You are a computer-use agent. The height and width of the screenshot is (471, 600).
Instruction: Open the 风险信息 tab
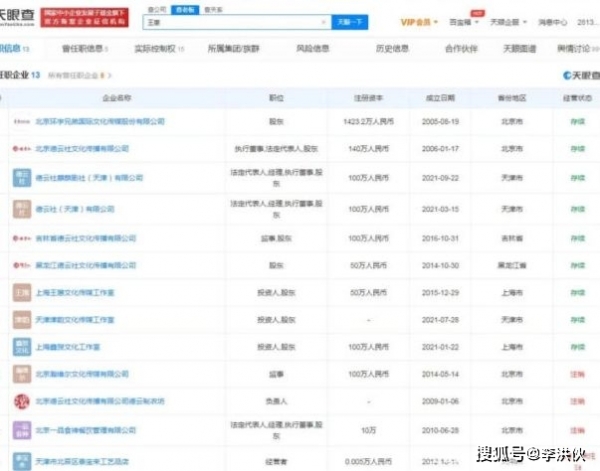pyautogui.click(x=313, y=49)
